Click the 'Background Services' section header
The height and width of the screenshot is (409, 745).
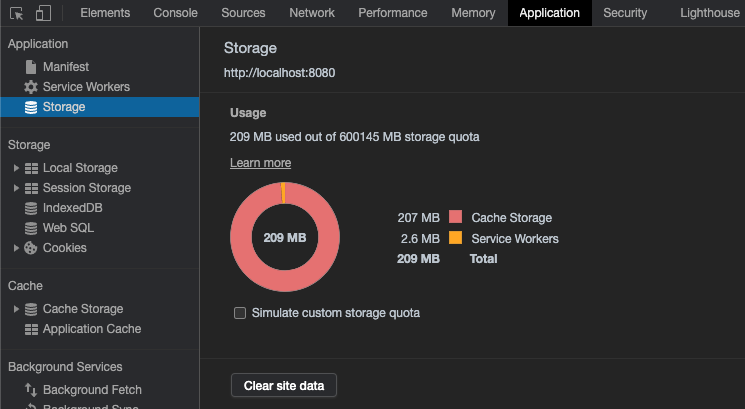pos(65,367)
